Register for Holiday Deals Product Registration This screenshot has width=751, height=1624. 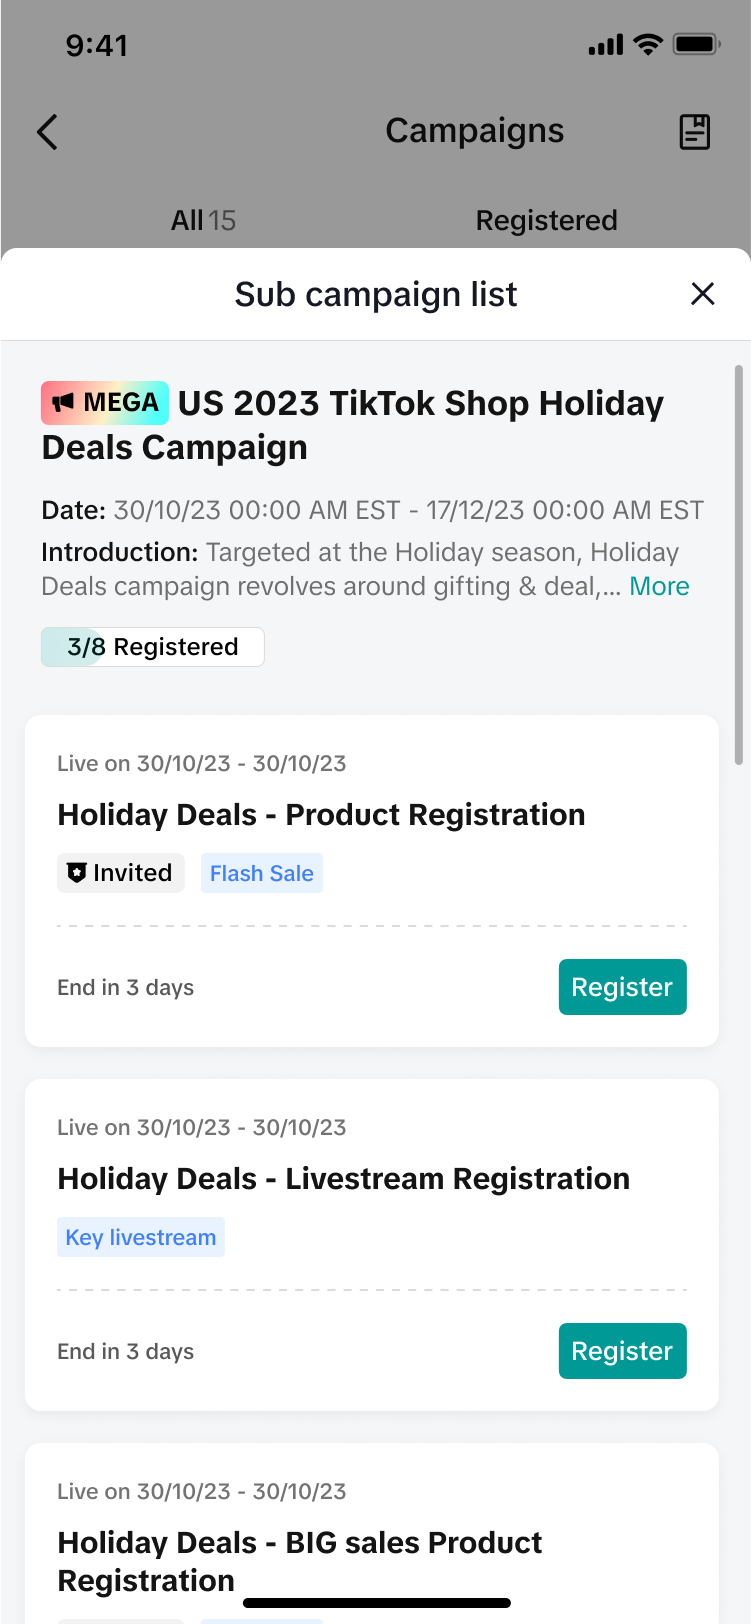coord(622,987)
